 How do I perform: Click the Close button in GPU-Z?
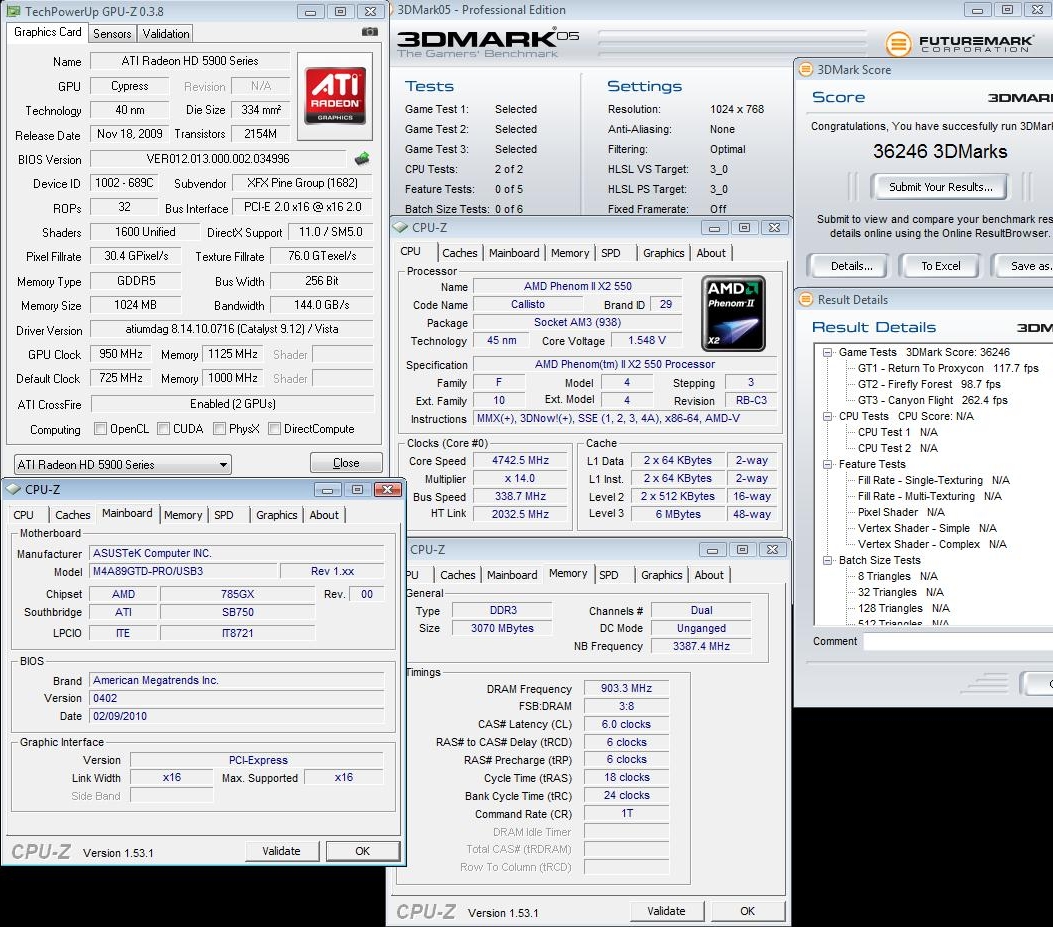(346, 463)
